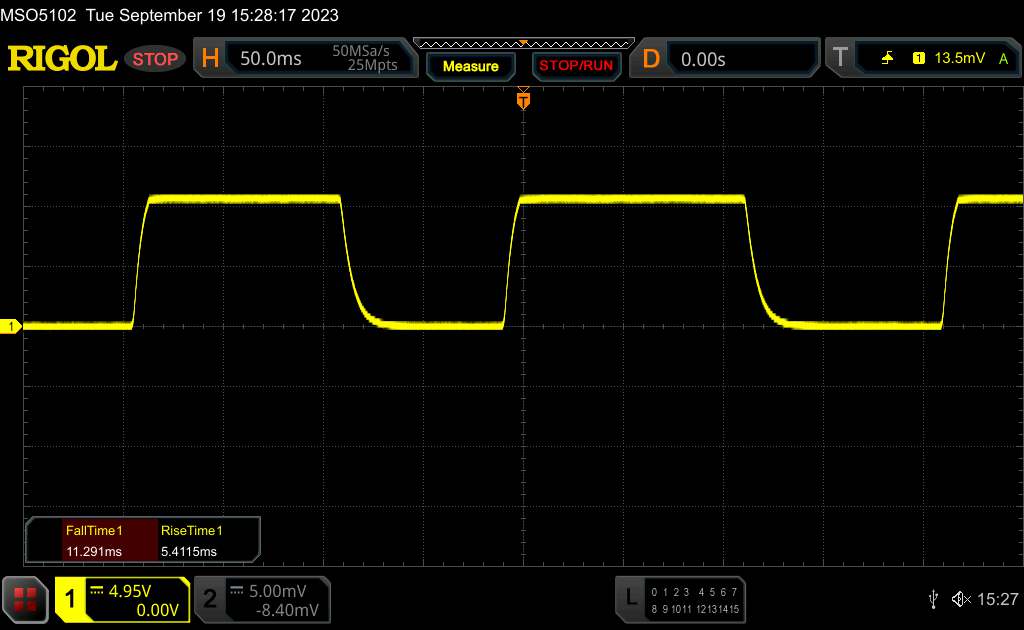Screen dimensions: 1024x630
Task: Open the red four-square function menu icon
Action: tap(25, 599)
